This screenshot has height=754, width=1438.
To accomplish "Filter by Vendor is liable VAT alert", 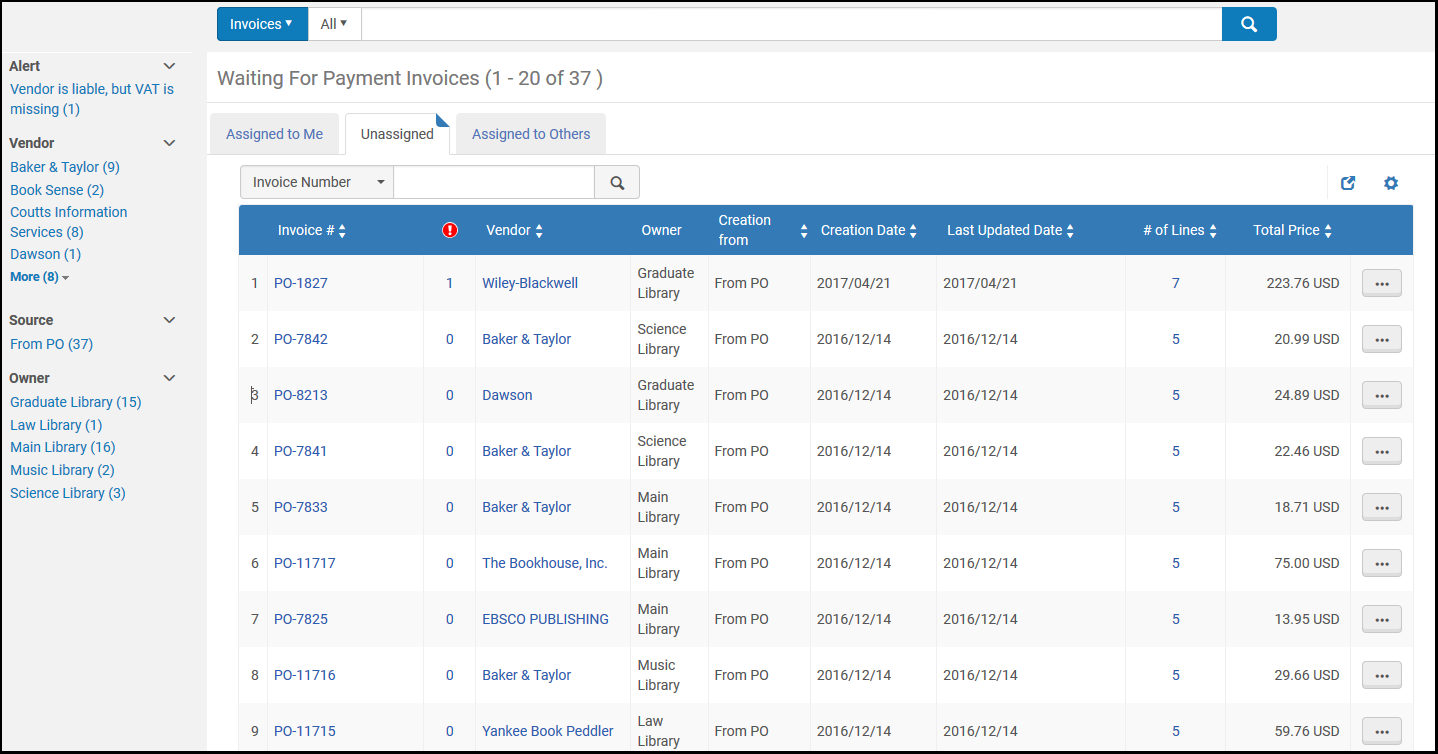I will pyautogui.click(x=92, y=99).
